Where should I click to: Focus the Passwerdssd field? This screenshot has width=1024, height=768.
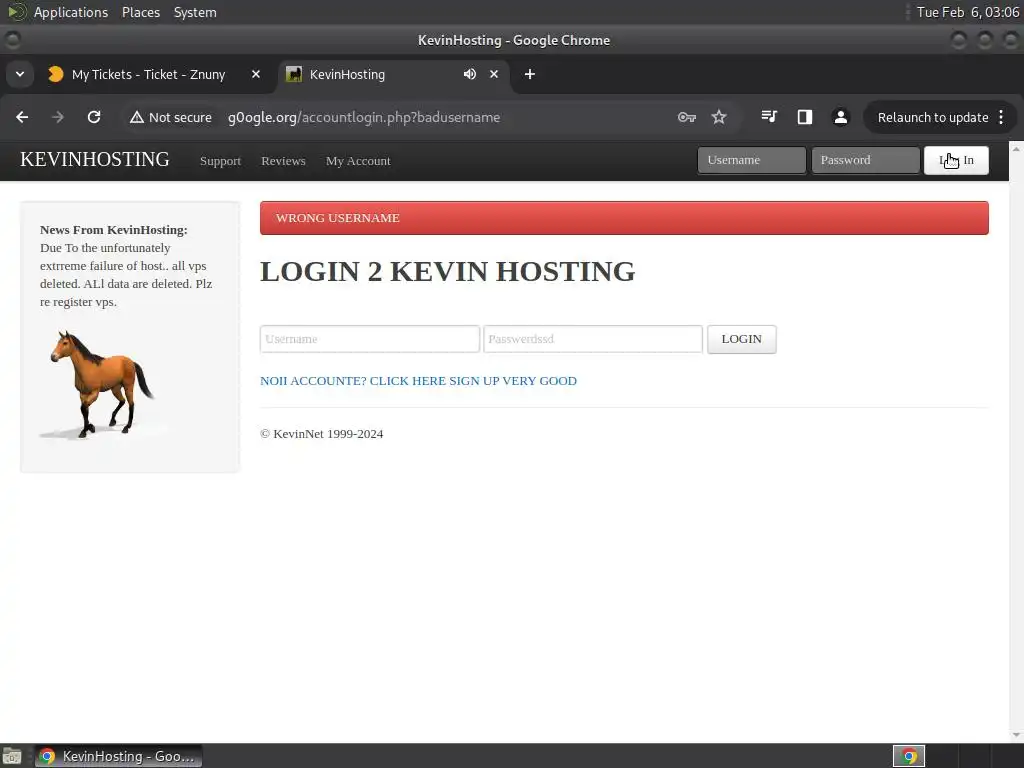coord(593,339)
